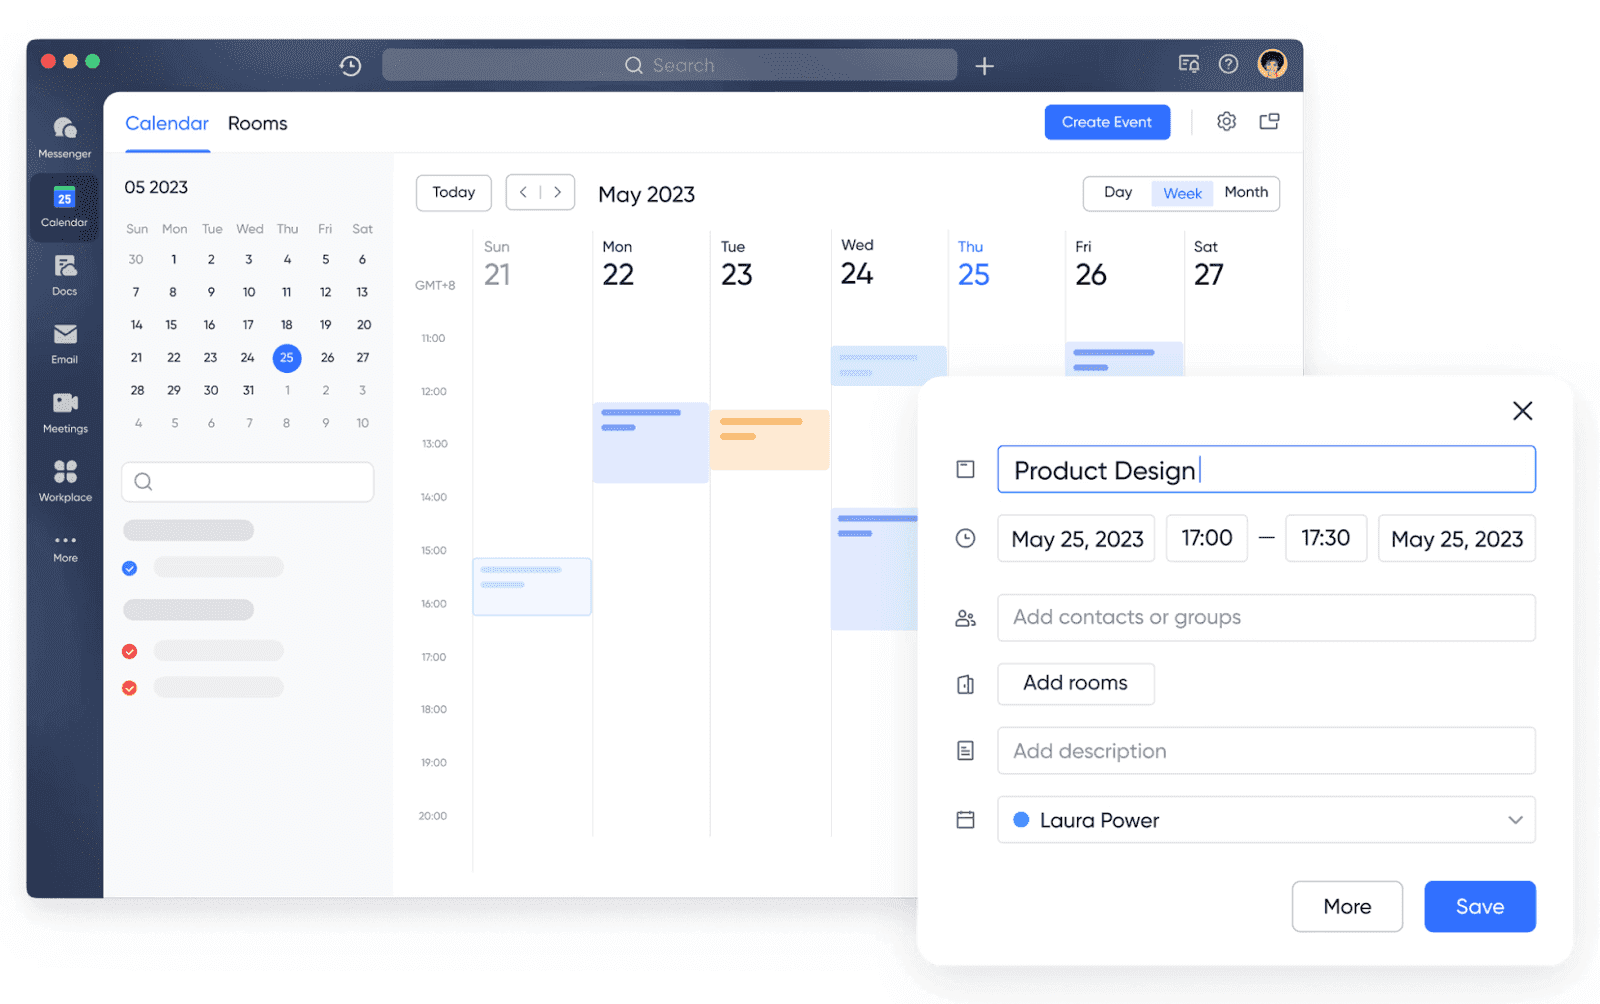Open the Workplace section
Image resolution: width=1600 pixels, height=1004 pixels.
(x=63, y=478)
